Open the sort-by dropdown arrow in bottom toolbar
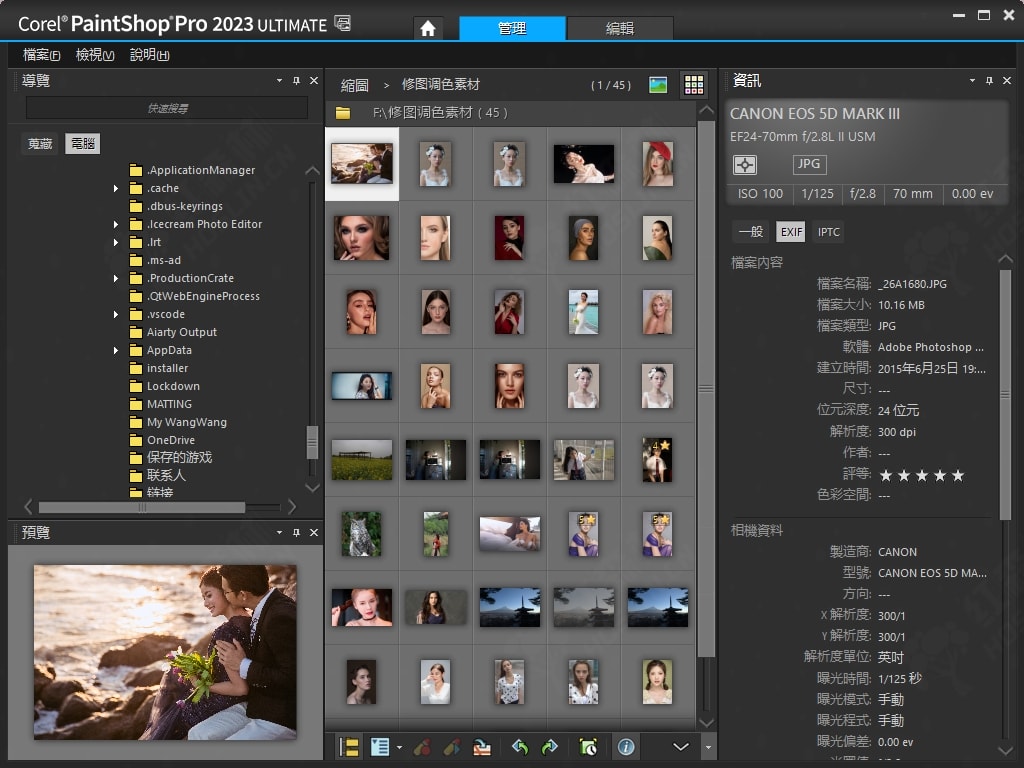The height and width of the screenshot is (768, 1024). point(399,747)
